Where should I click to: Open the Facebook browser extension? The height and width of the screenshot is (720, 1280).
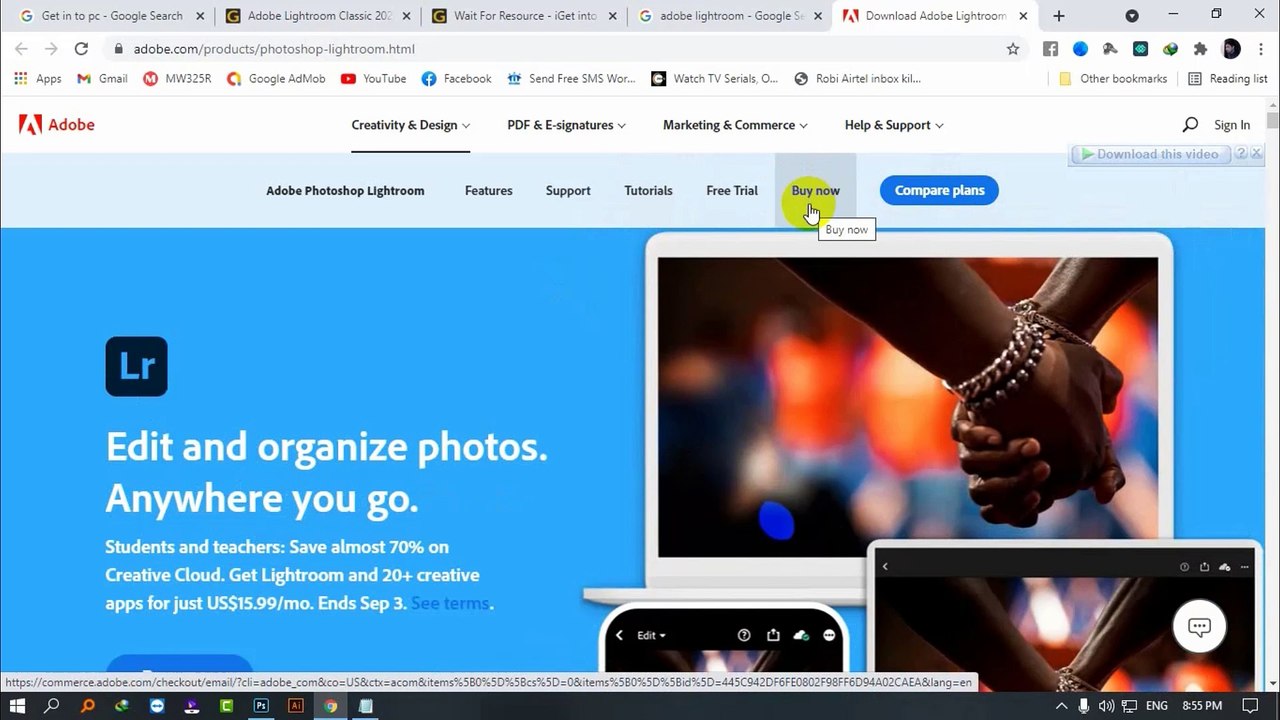pyautogui.click(x=1050, y=49)
